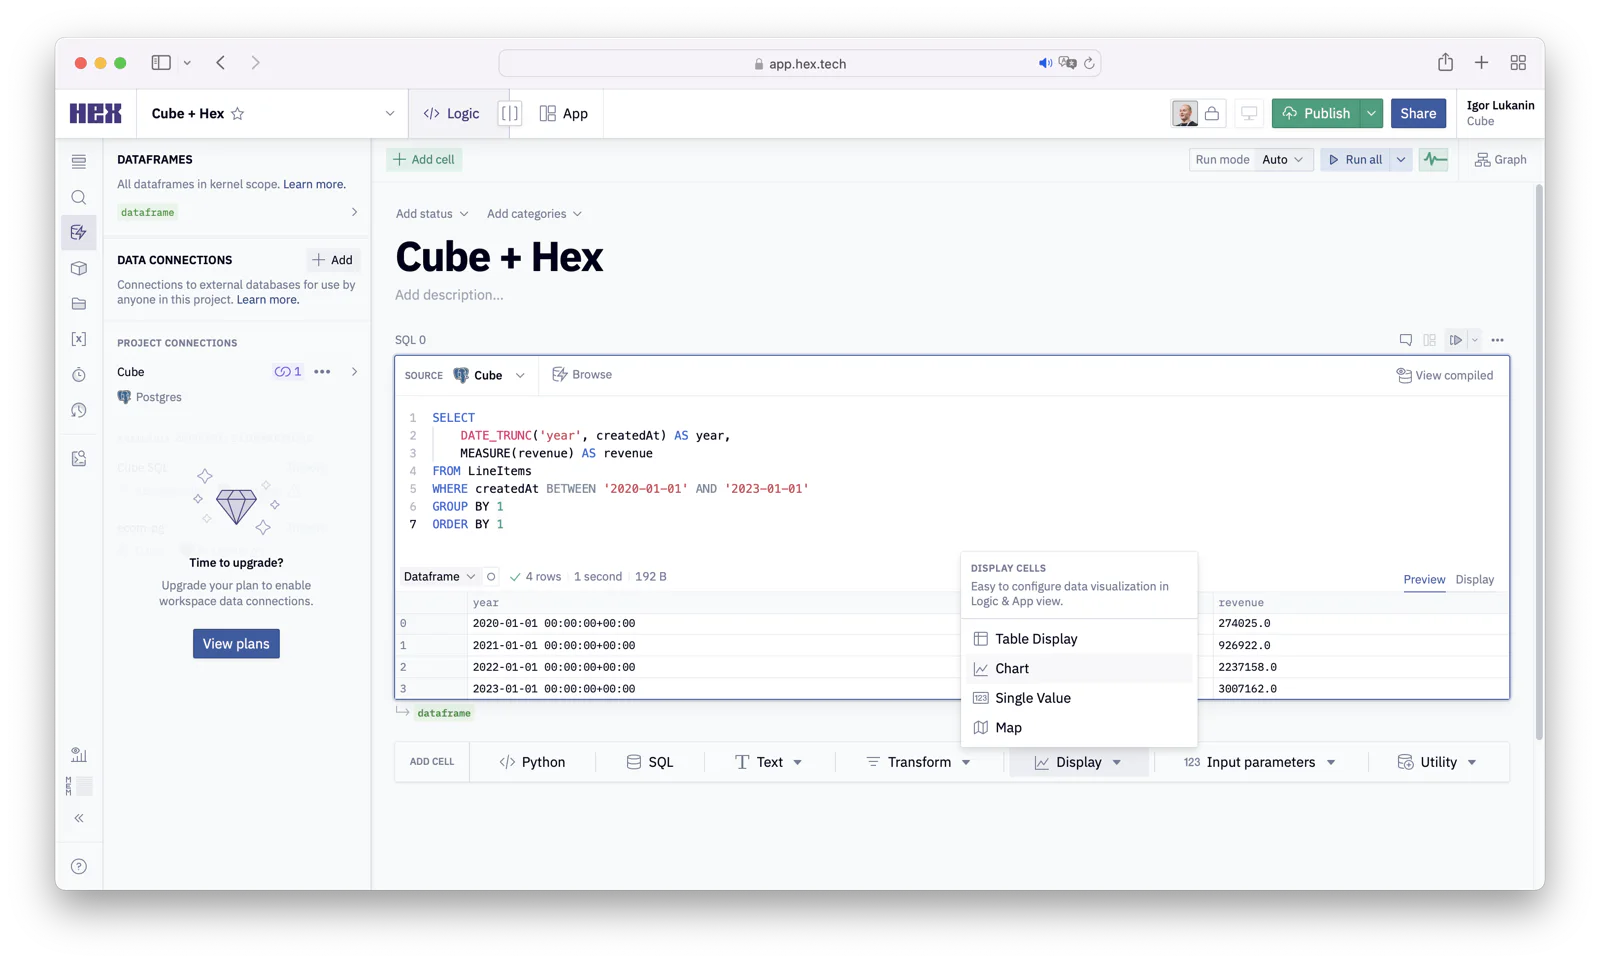The image size is (1600, 963).
Task: Toggle the dataframe refresh circle indicator
Action: 491,577
